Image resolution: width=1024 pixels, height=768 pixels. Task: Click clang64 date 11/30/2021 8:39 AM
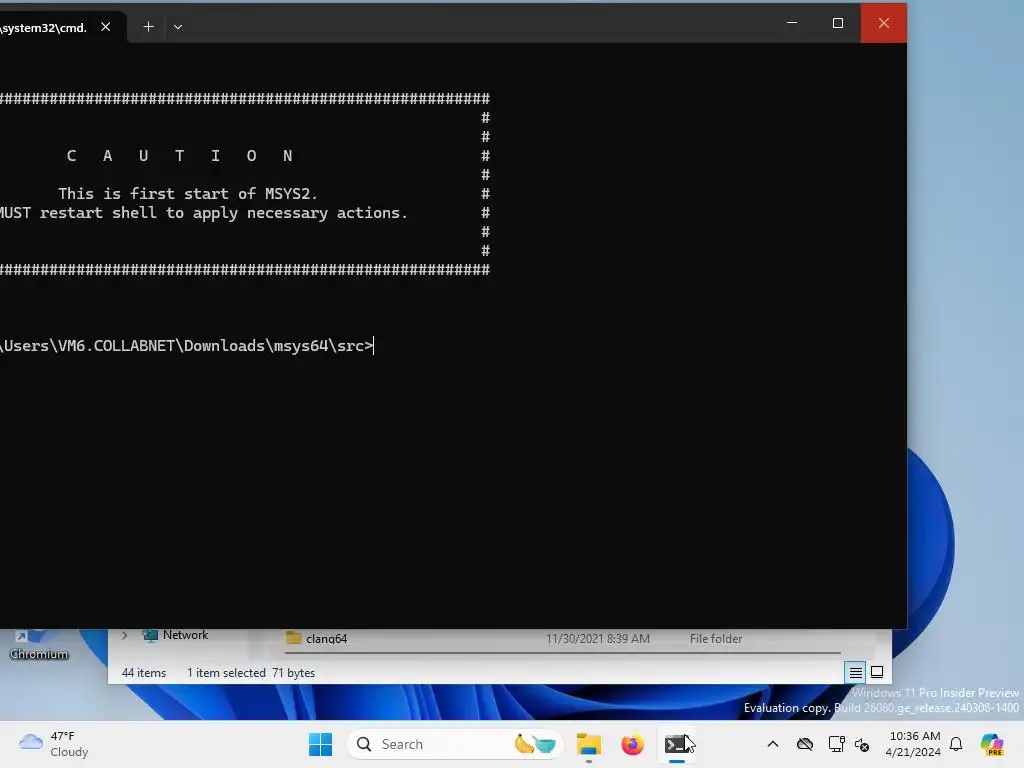(598, 639)
